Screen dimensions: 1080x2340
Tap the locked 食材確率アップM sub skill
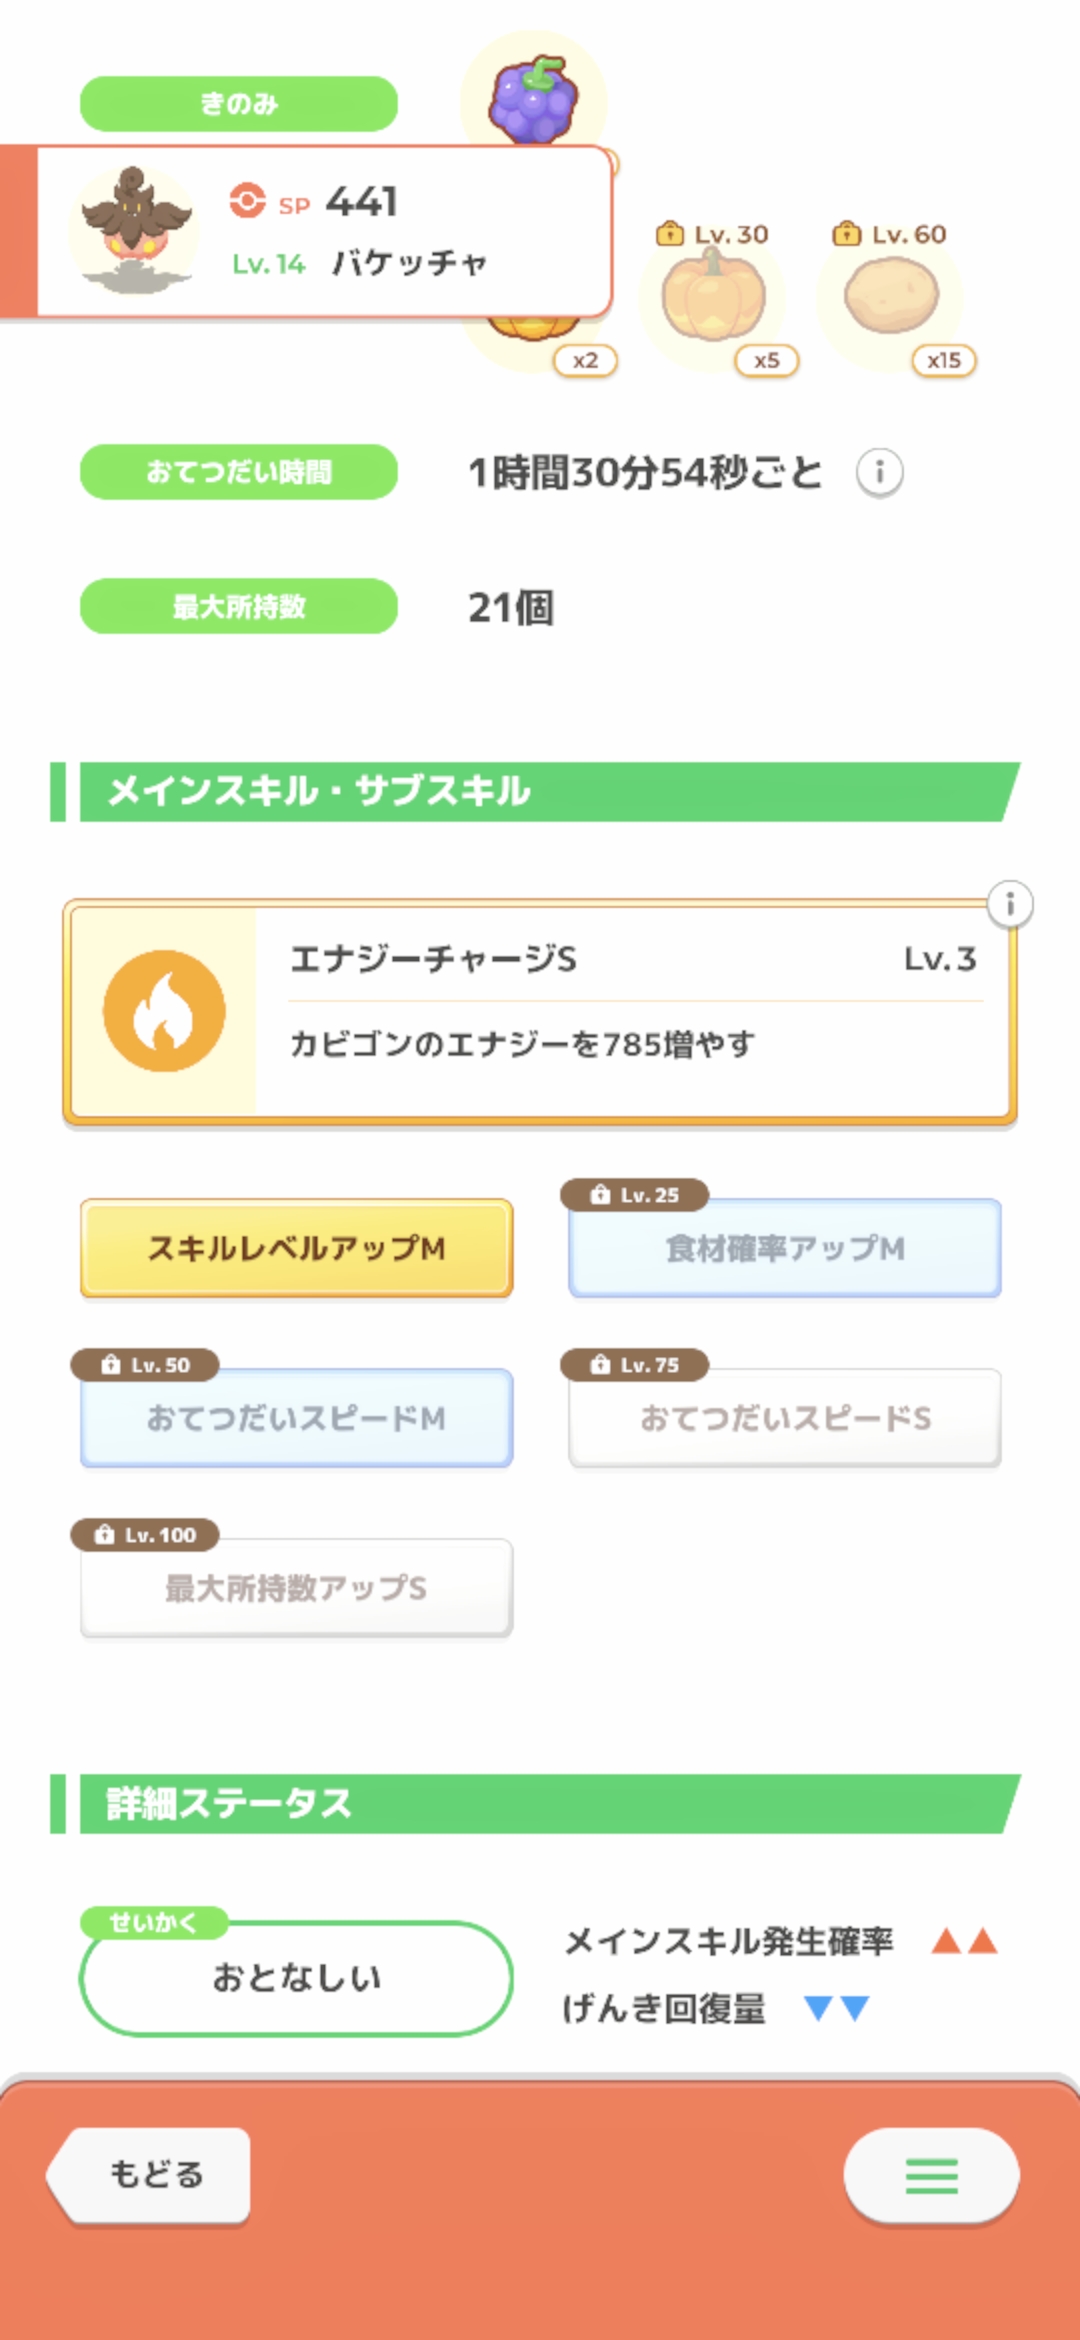[x=785, y=1248]
